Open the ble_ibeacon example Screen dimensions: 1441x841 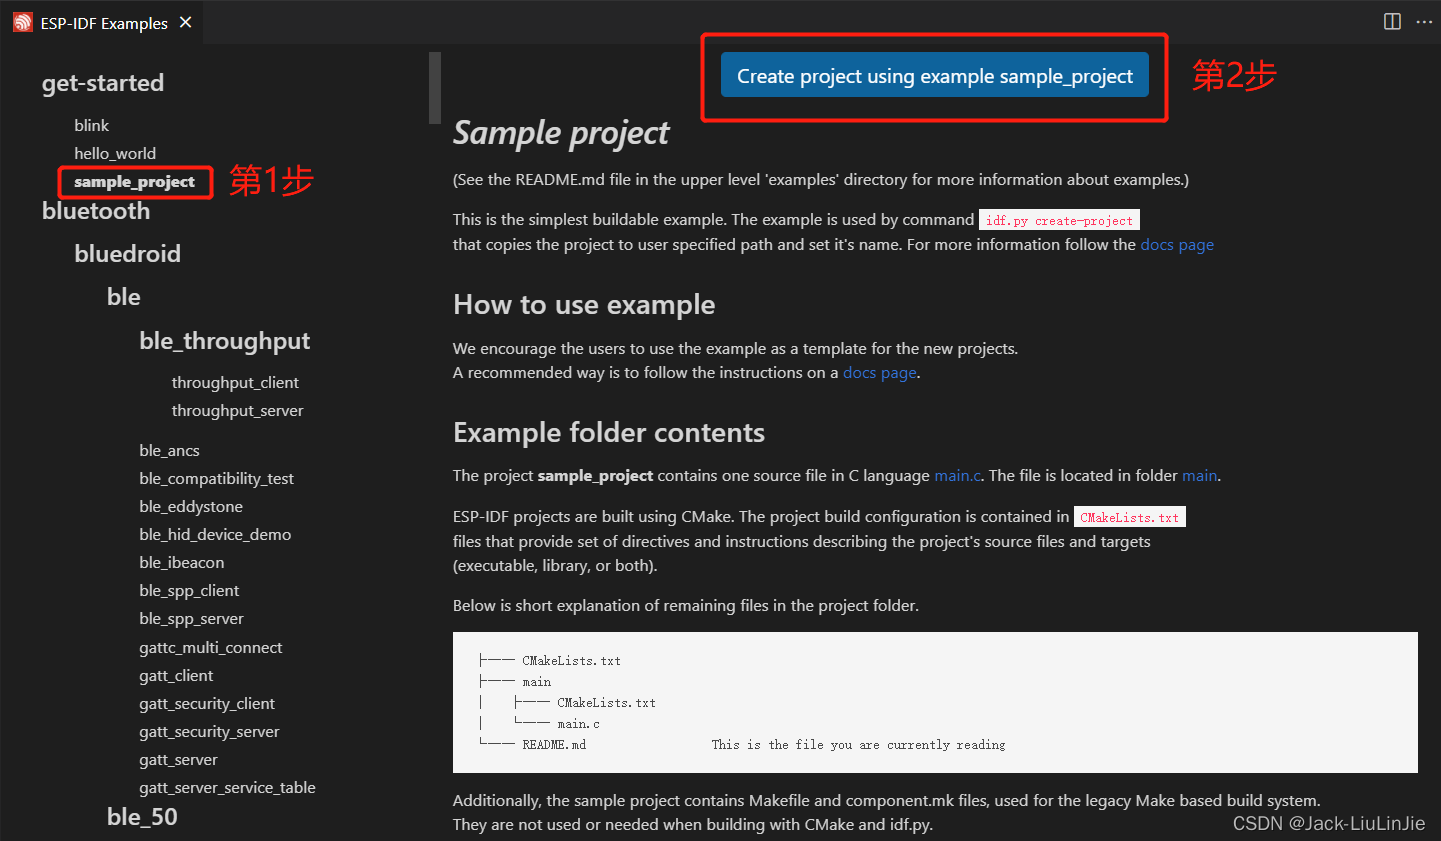pyautogui.click(x=182, y=562)
